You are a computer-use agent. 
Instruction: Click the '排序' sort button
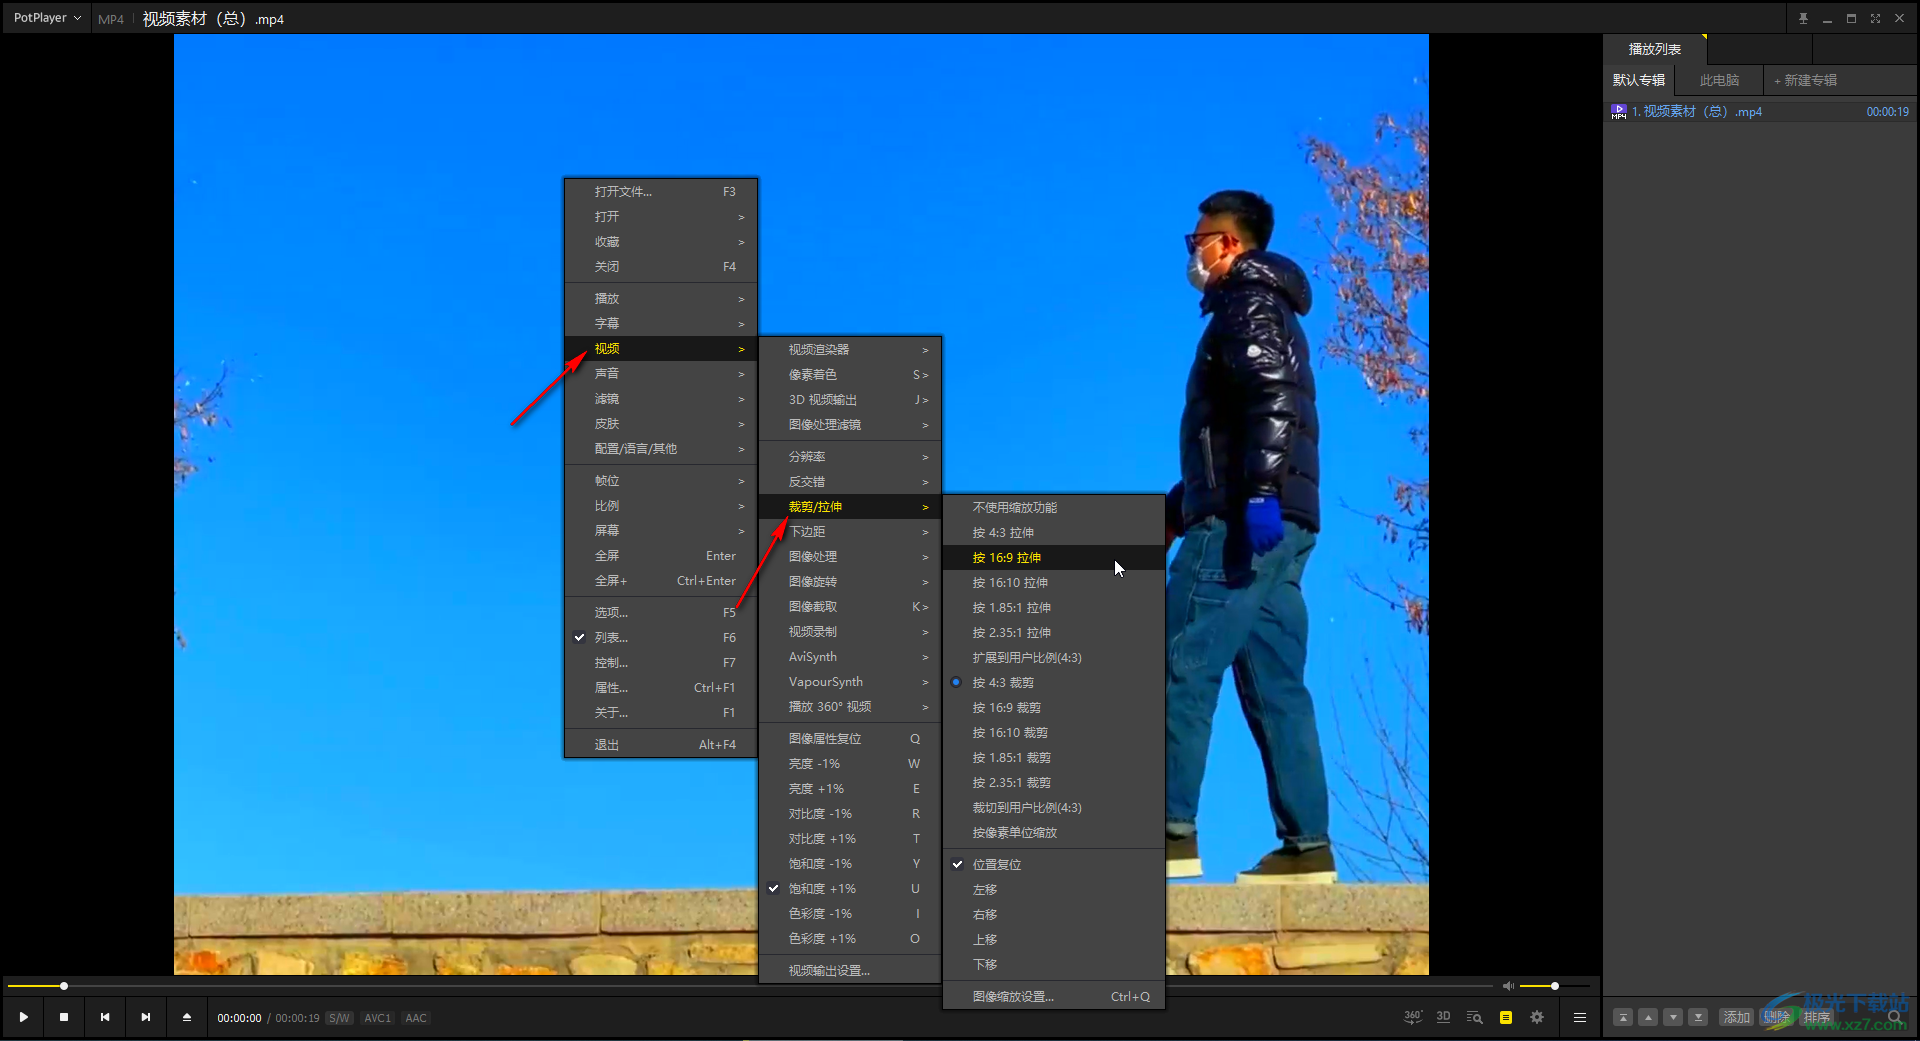click(1816, 1017)
